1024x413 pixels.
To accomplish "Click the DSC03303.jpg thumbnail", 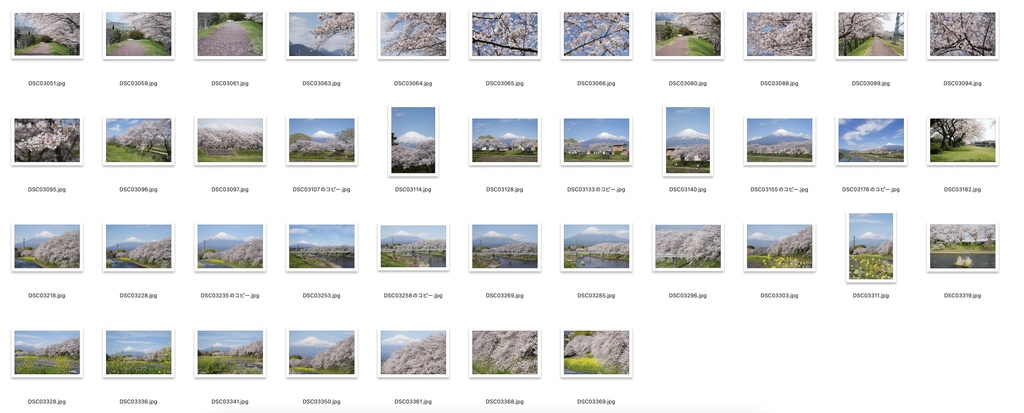I will [x=779, y=247].
